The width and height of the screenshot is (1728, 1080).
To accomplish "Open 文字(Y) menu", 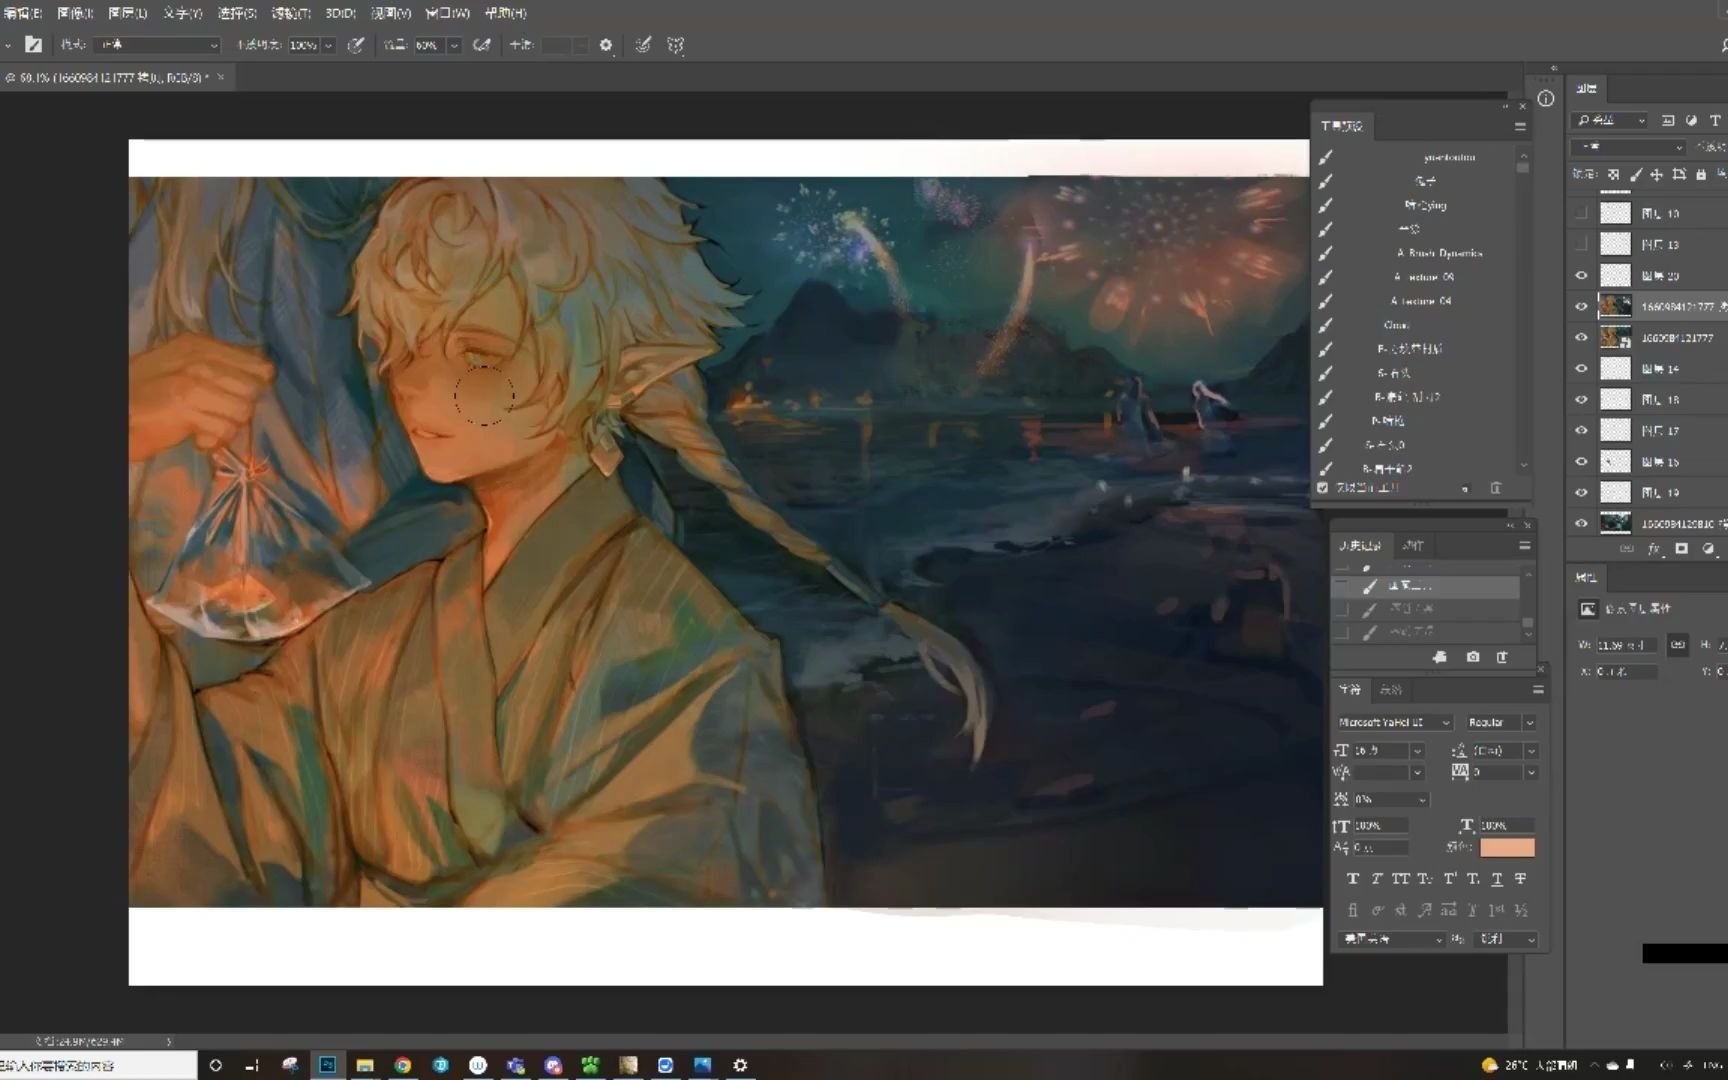I will (x=183, y=13).
